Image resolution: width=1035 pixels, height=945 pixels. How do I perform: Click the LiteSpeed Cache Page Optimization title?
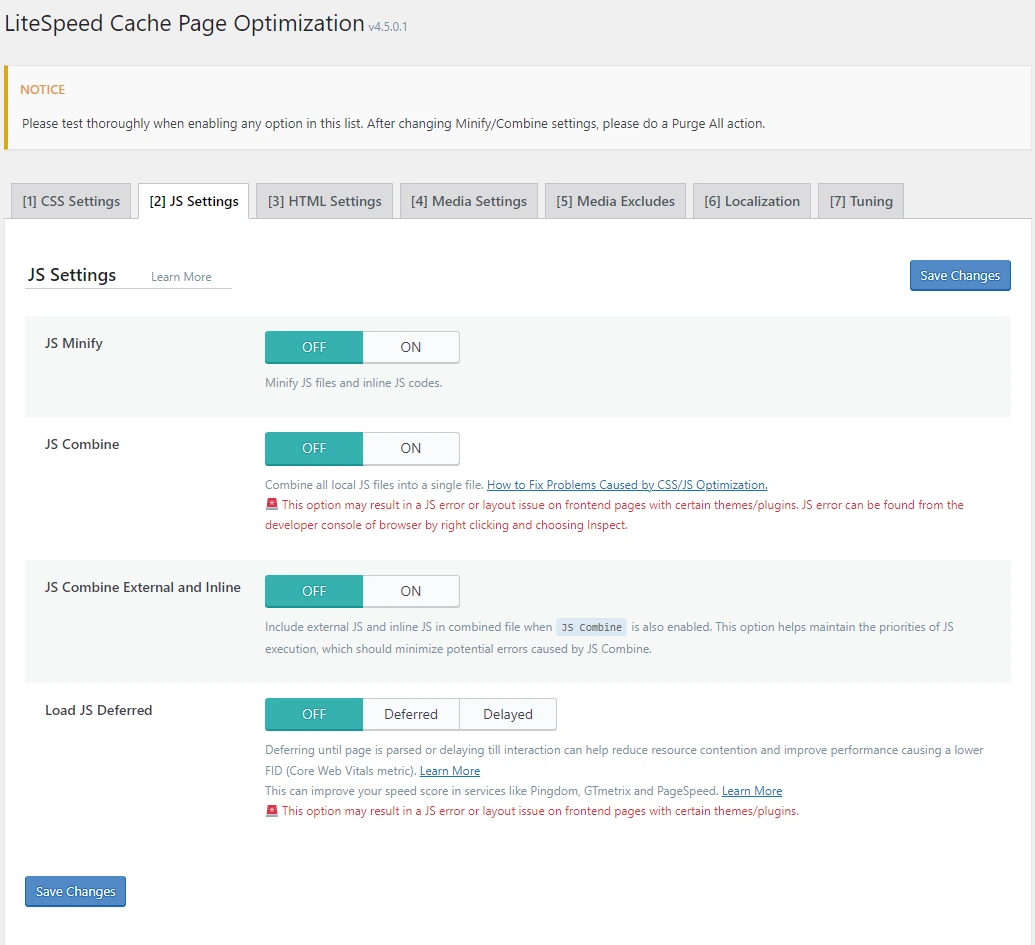click(x=184, y=24)
